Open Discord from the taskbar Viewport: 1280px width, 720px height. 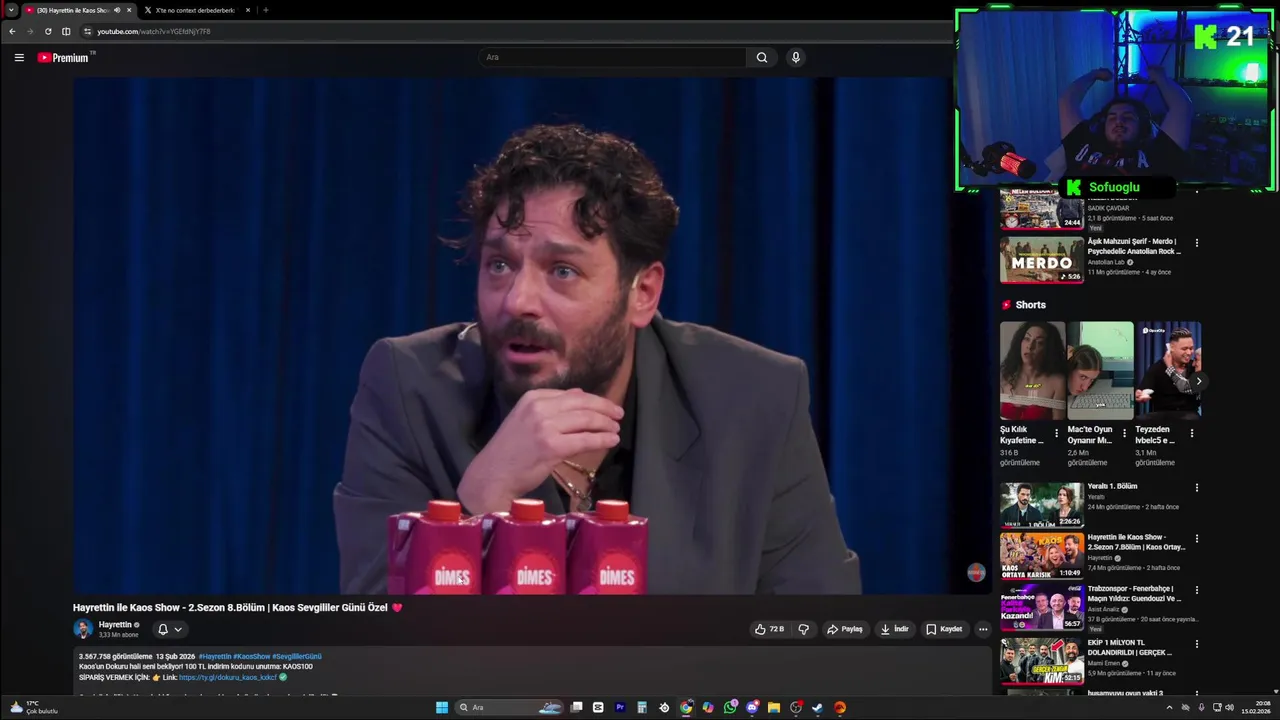pos(752,708)
